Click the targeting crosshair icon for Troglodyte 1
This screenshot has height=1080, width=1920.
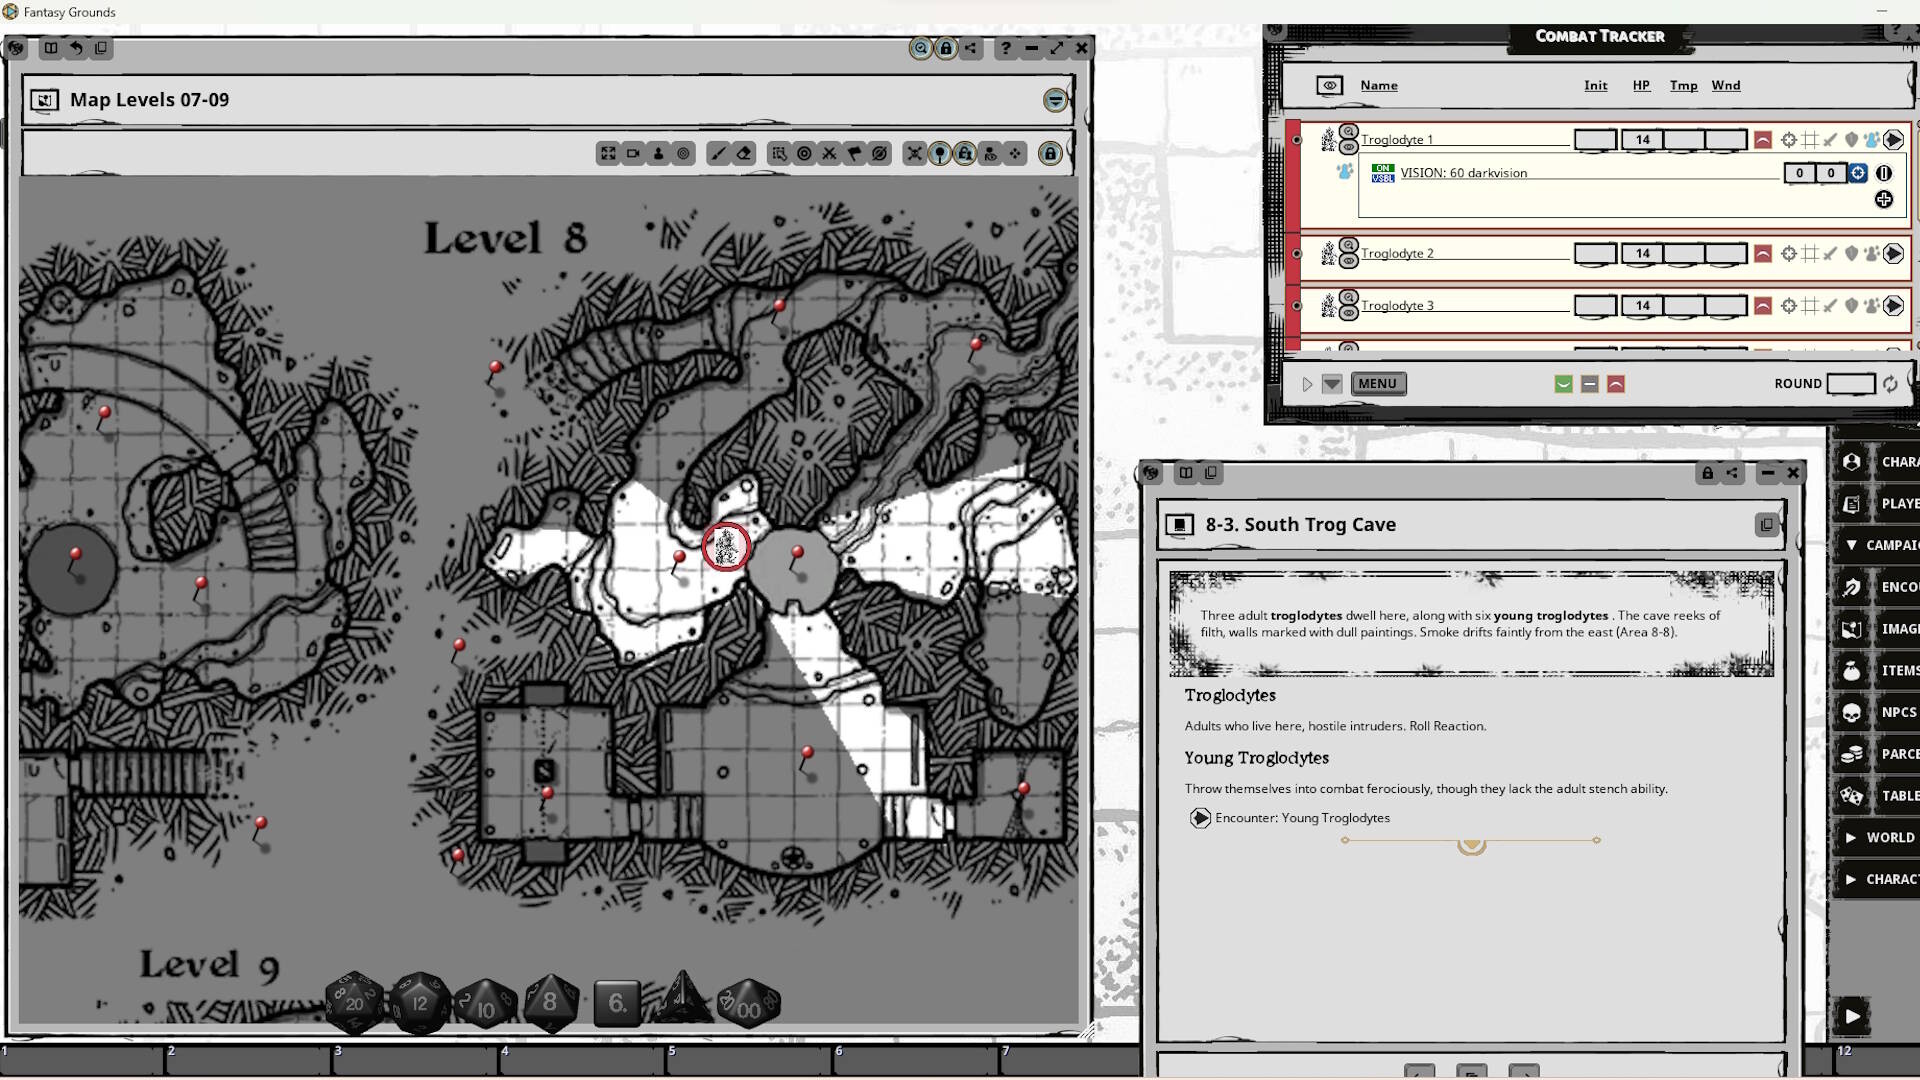(x=1789, y=140)
